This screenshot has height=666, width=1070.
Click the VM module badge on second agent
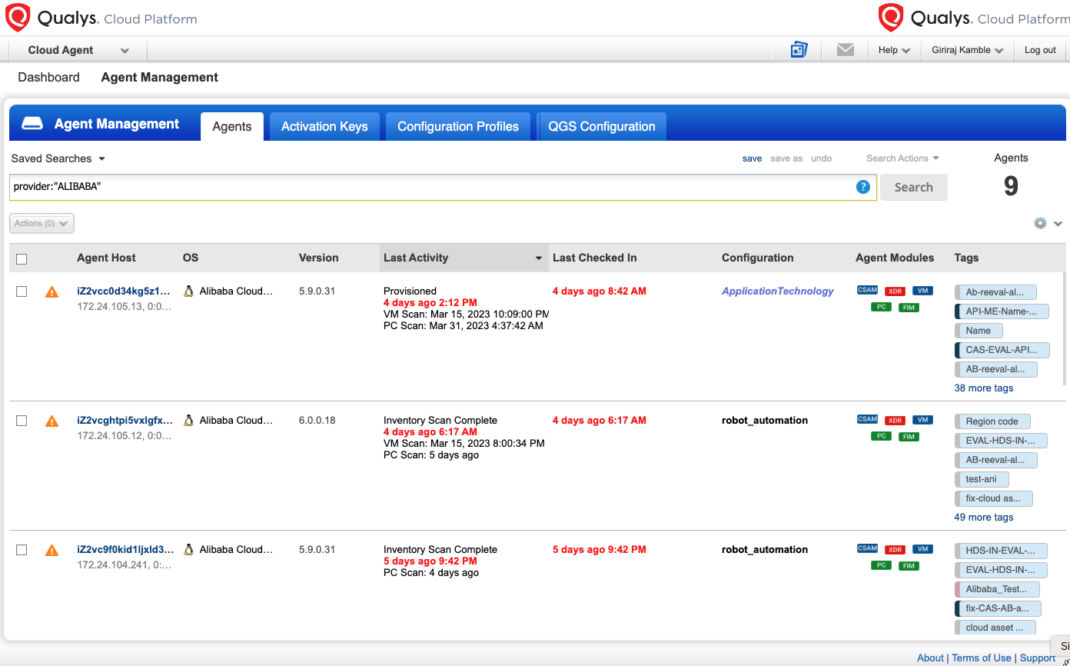(922, 420)
